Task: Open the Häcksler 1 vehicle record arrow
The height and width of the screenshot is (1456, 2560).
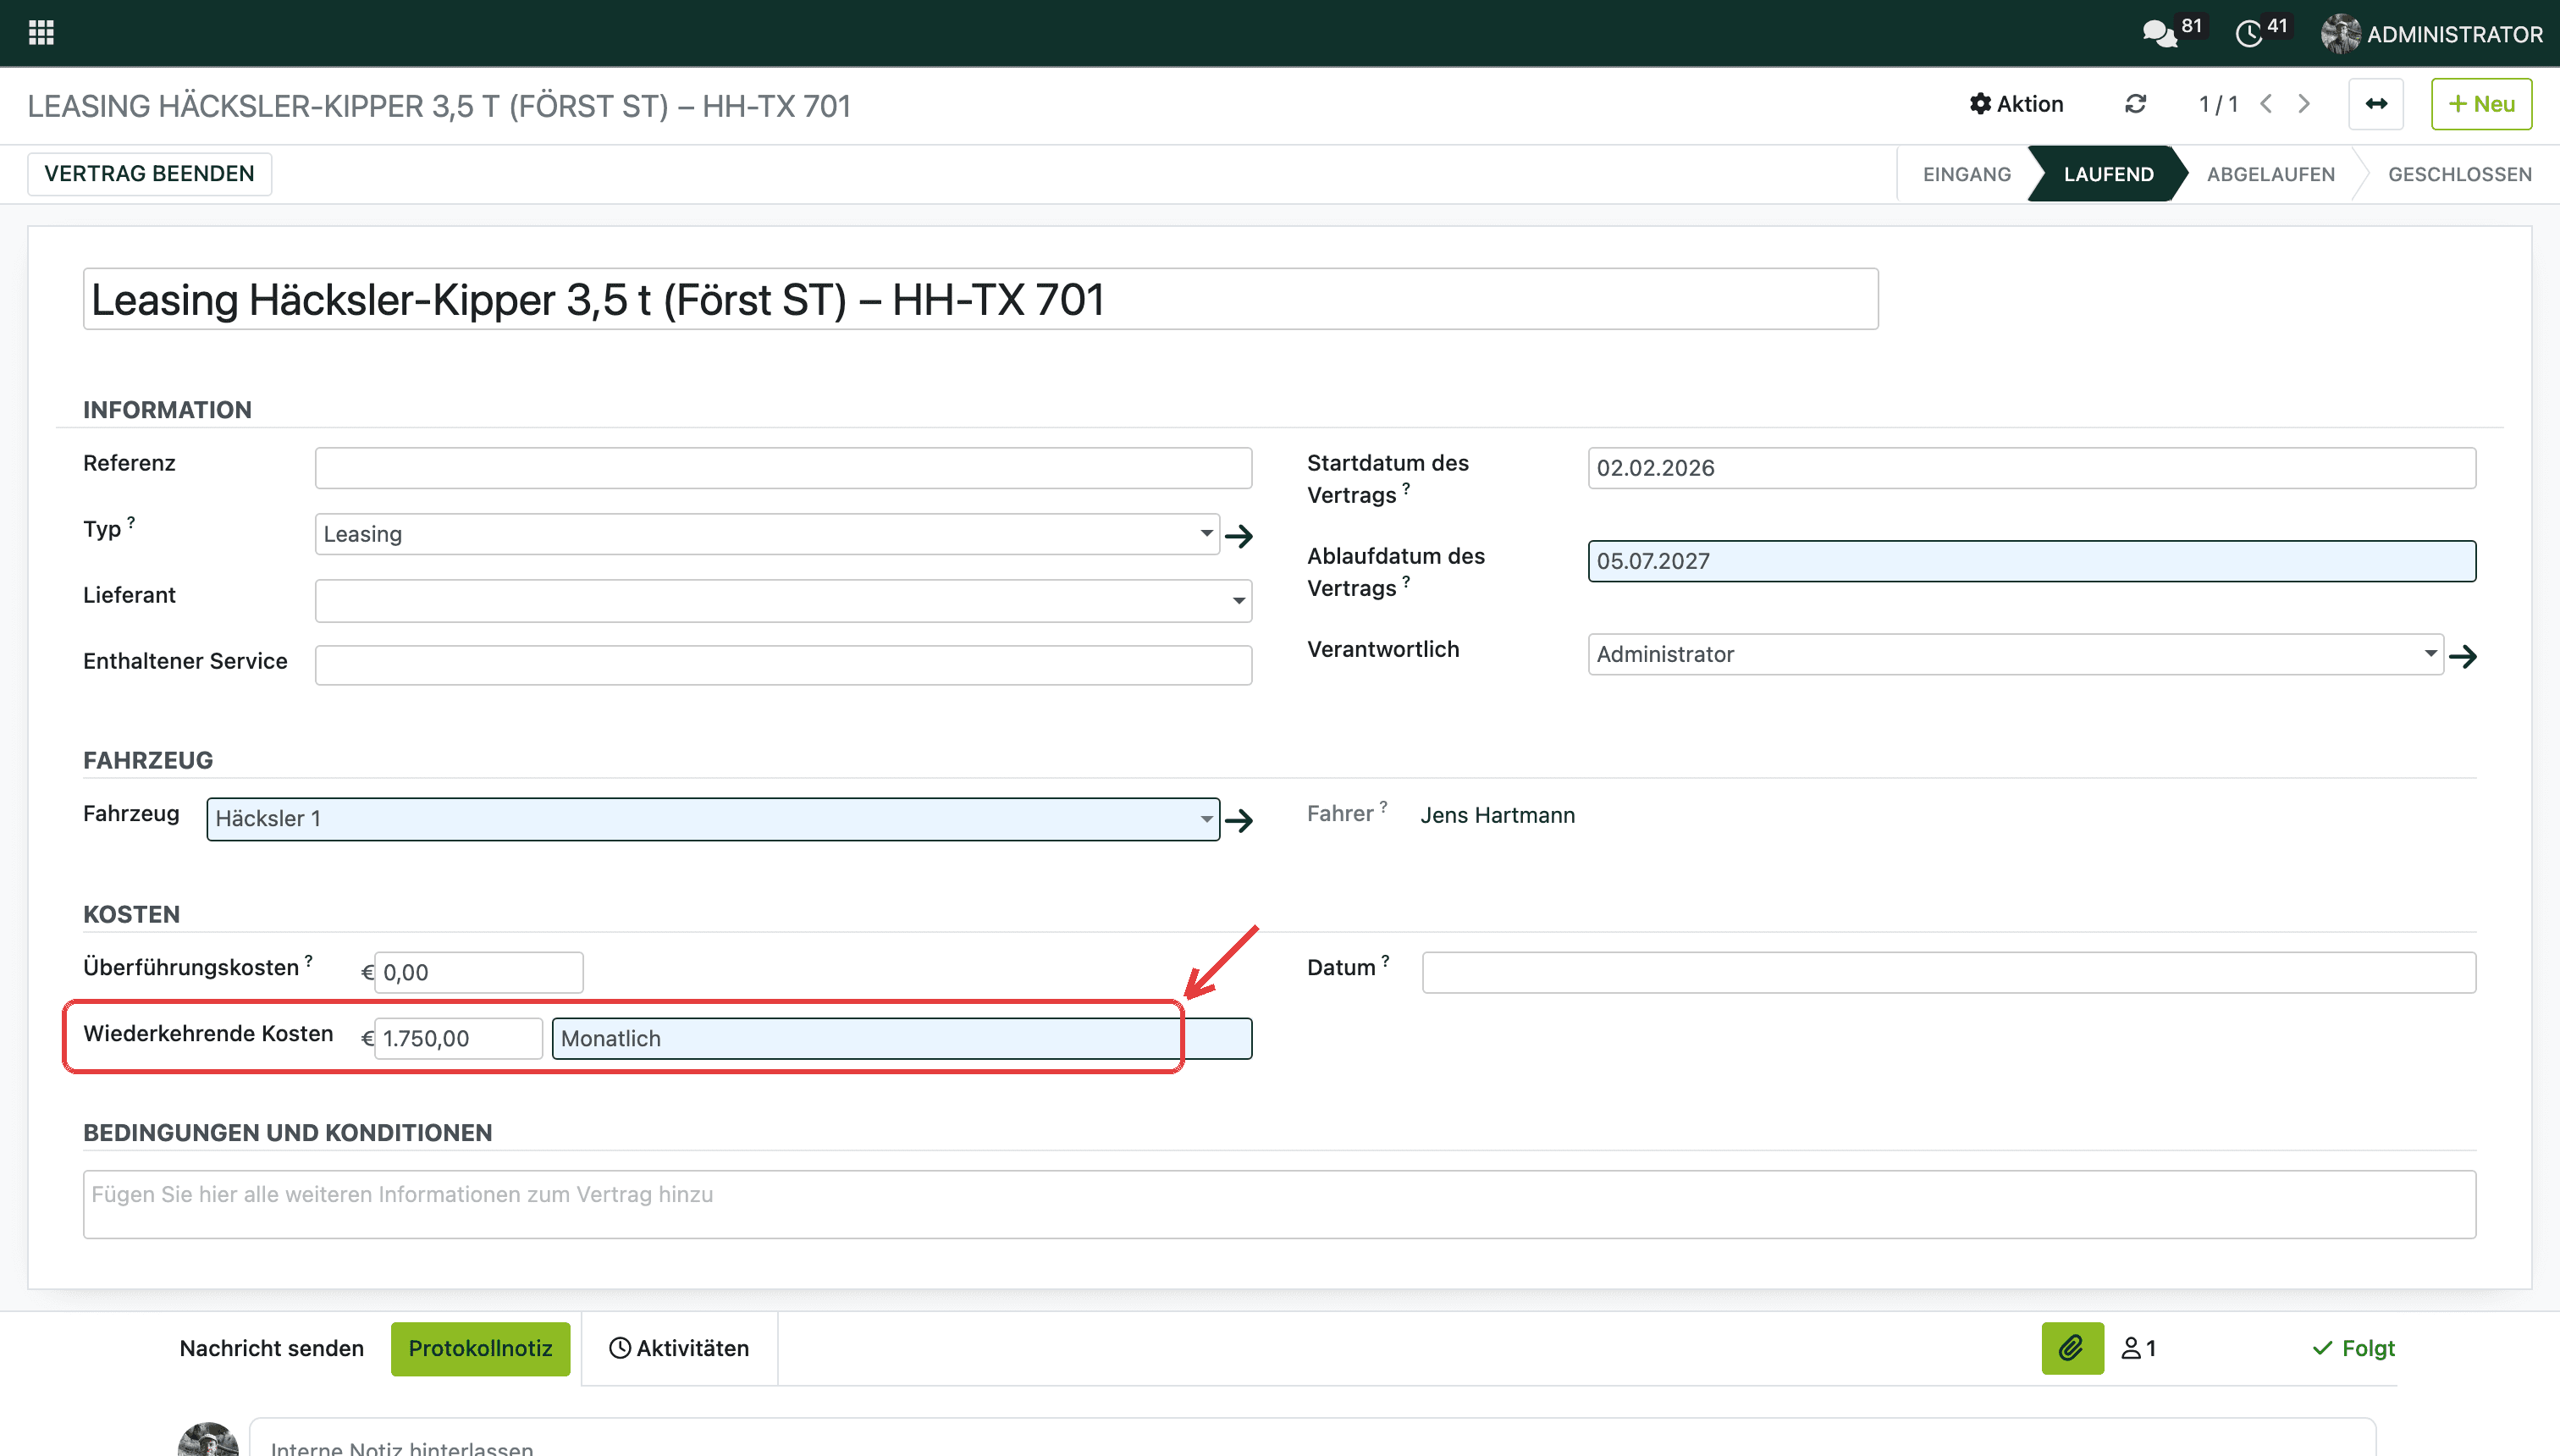Action: click(x=1240, y=821)
